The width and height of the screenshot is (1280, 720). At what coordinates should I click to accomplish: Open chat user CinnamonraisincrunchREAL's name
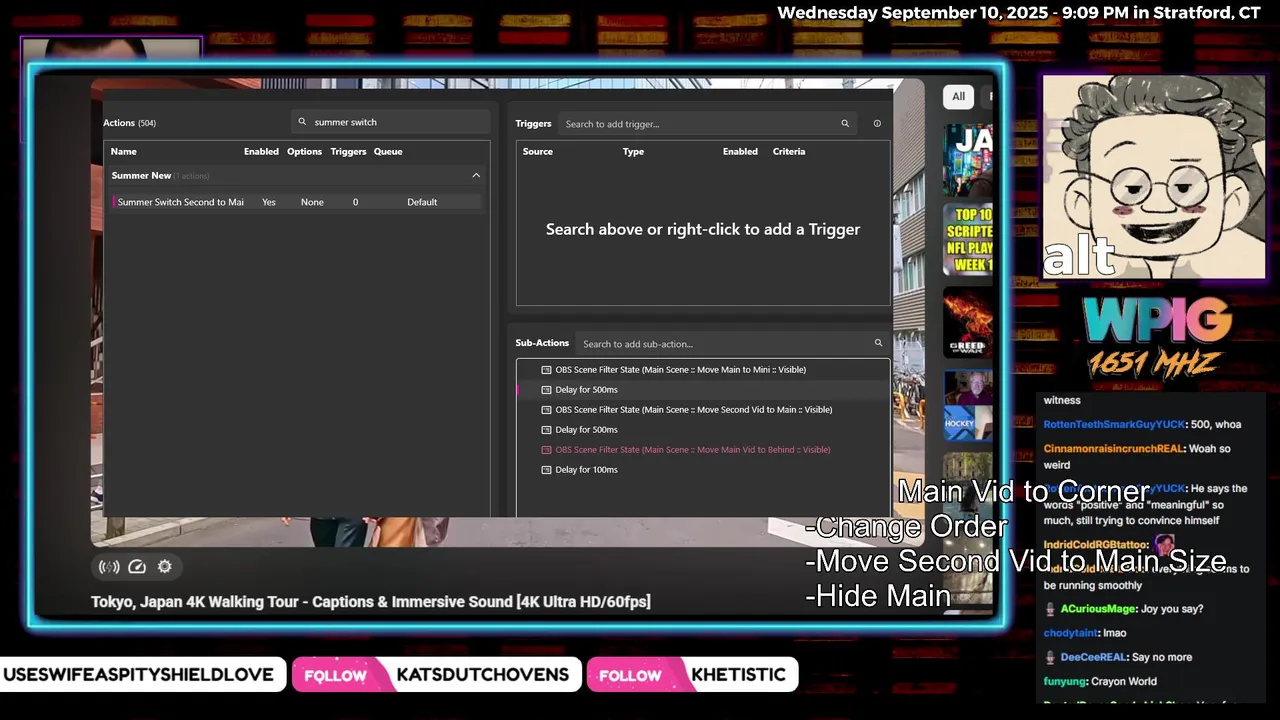point(1113,449)
